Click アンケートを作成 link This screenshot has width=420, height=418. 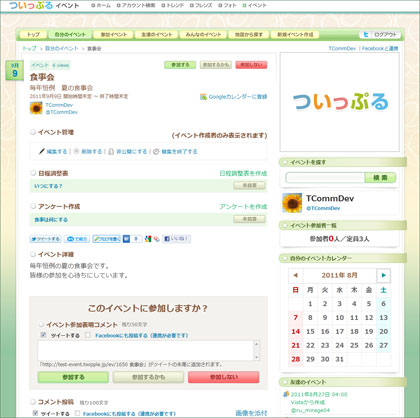coord(243,207)
